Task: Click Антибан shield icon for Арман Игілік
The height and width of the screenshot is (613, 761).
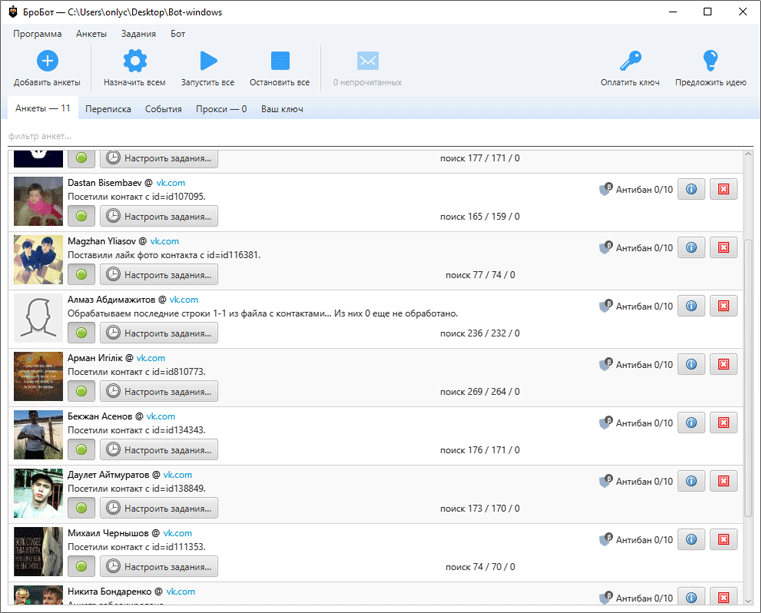Action: pyautogui.click(x=606, y=364)
